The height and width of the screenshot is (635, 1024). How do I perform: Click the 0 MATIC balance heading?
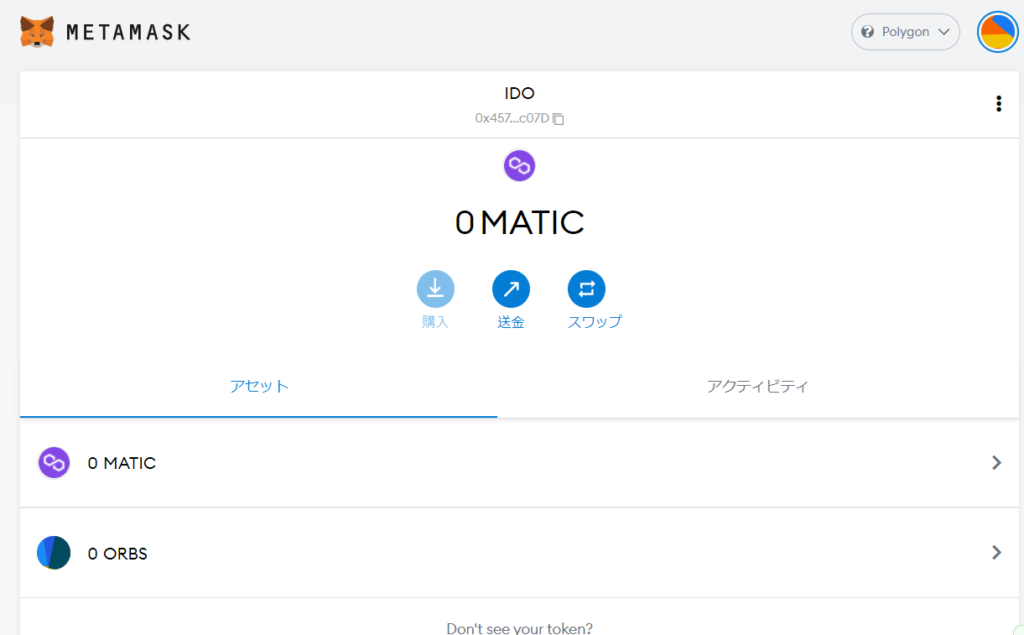coord(519,222)
